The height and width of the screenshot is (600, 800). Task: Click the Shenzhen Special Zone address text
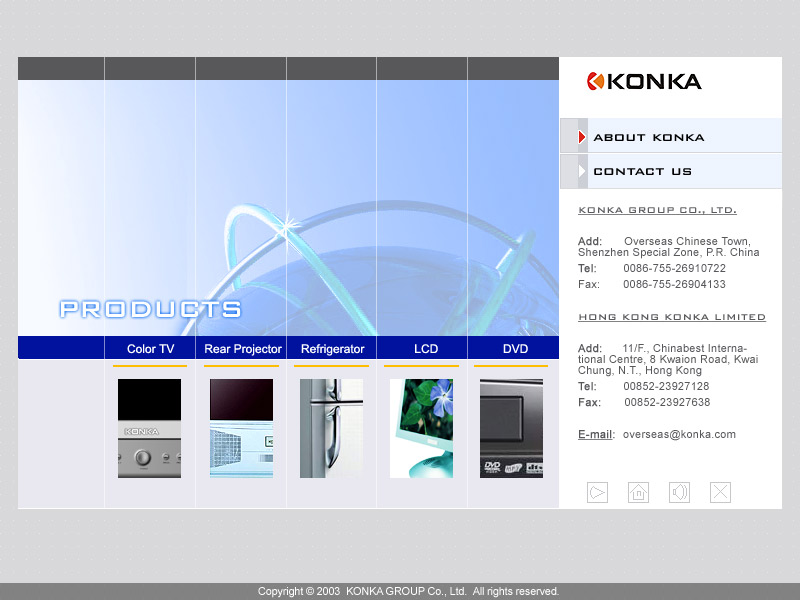pyautogui.click(x=668, y=246)
